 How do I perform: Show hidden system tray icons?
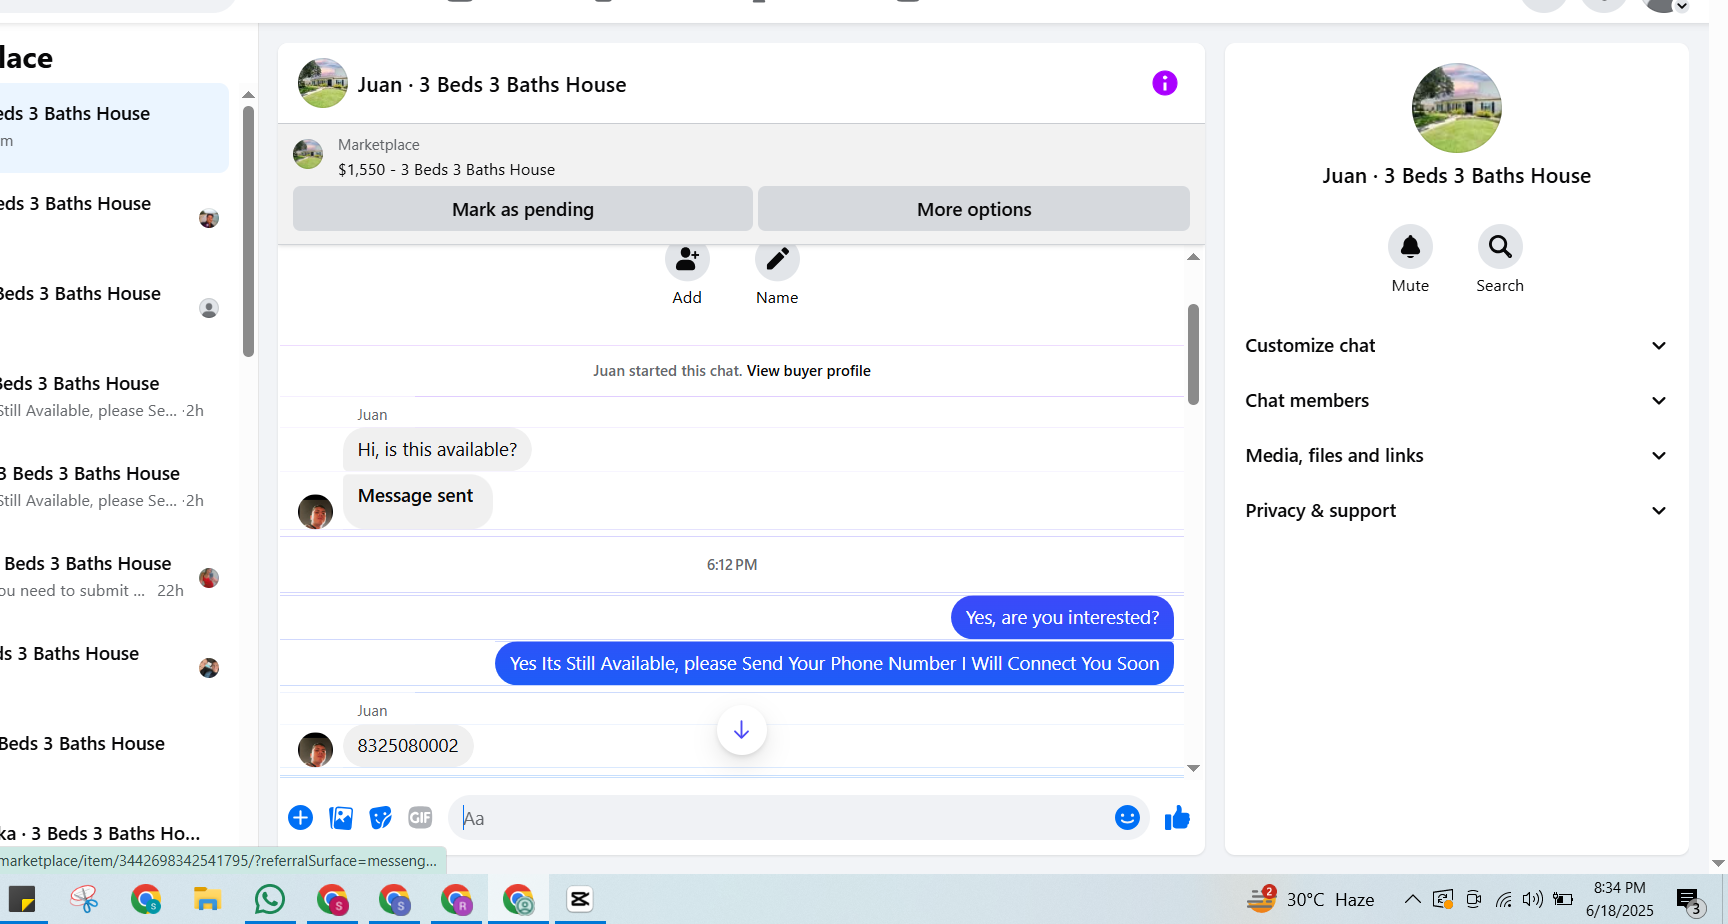[1412, 899]
